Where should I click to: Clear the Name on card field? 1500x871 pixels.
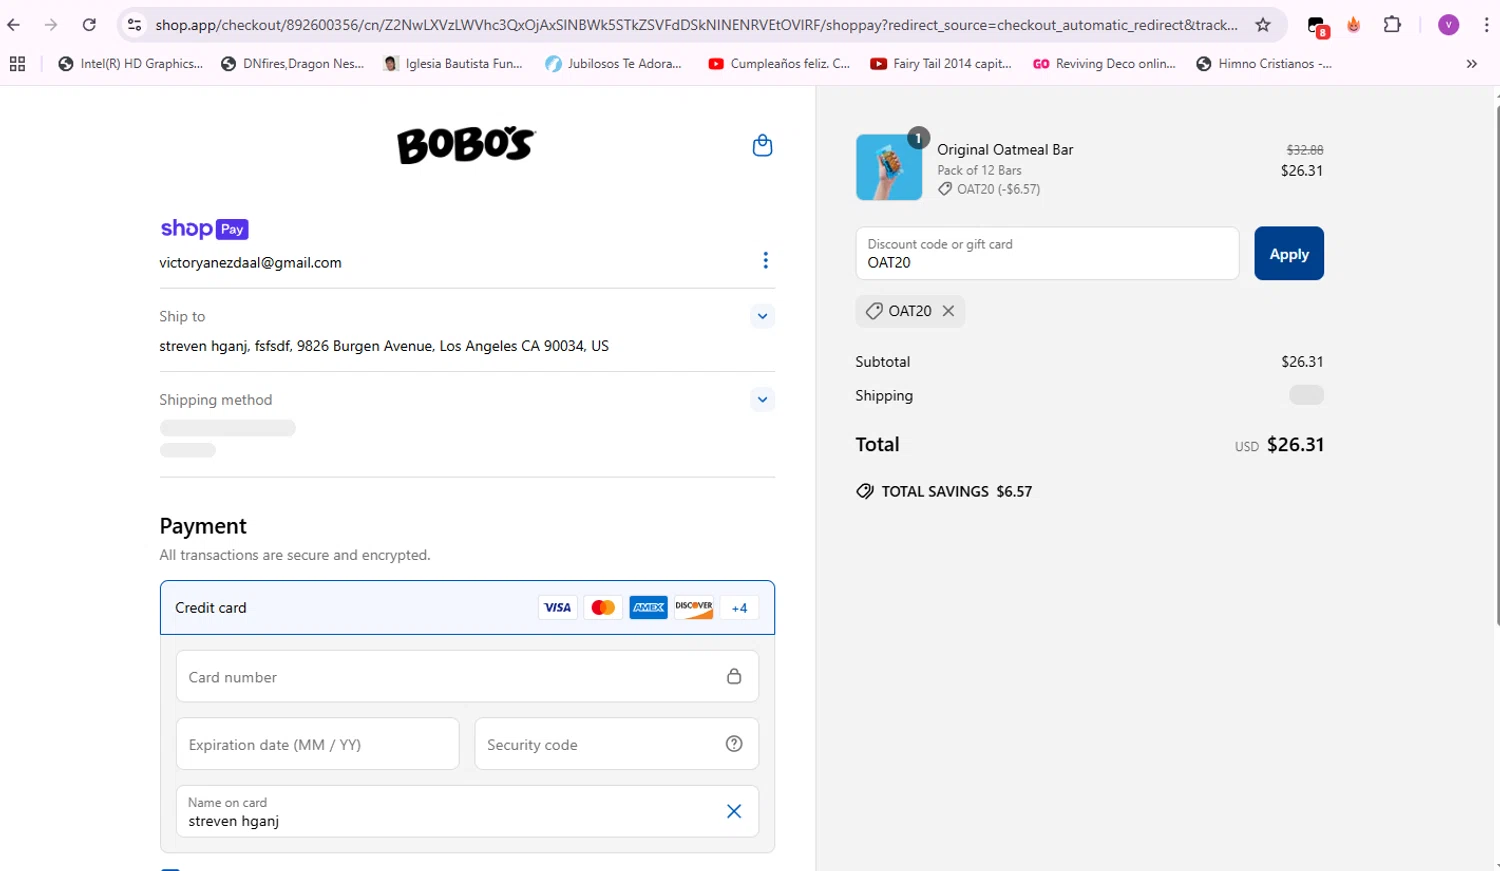[734, 811]
